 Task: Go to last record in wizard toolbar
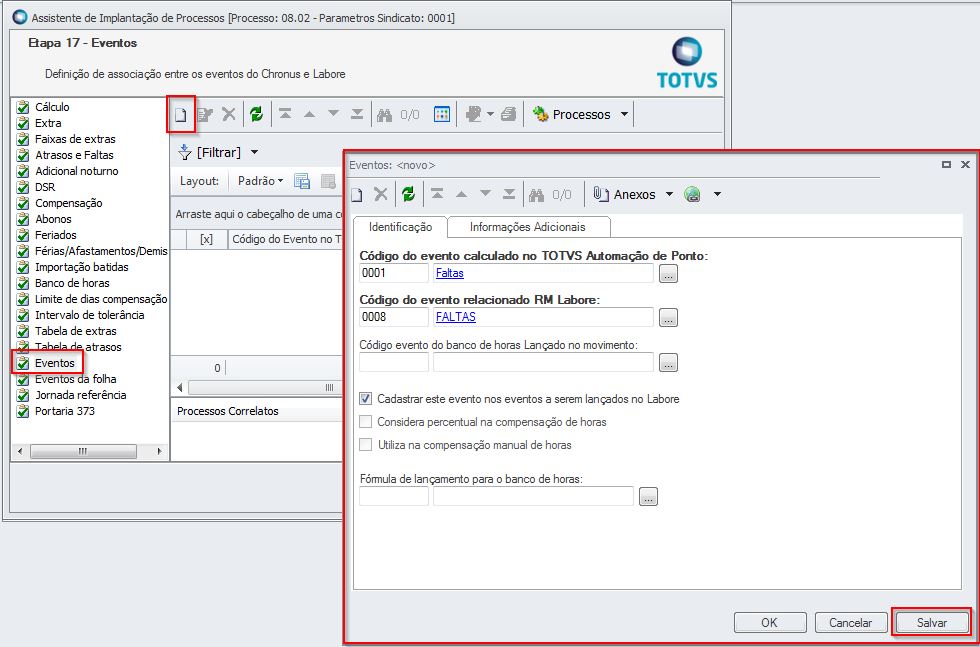pos(357,114)
